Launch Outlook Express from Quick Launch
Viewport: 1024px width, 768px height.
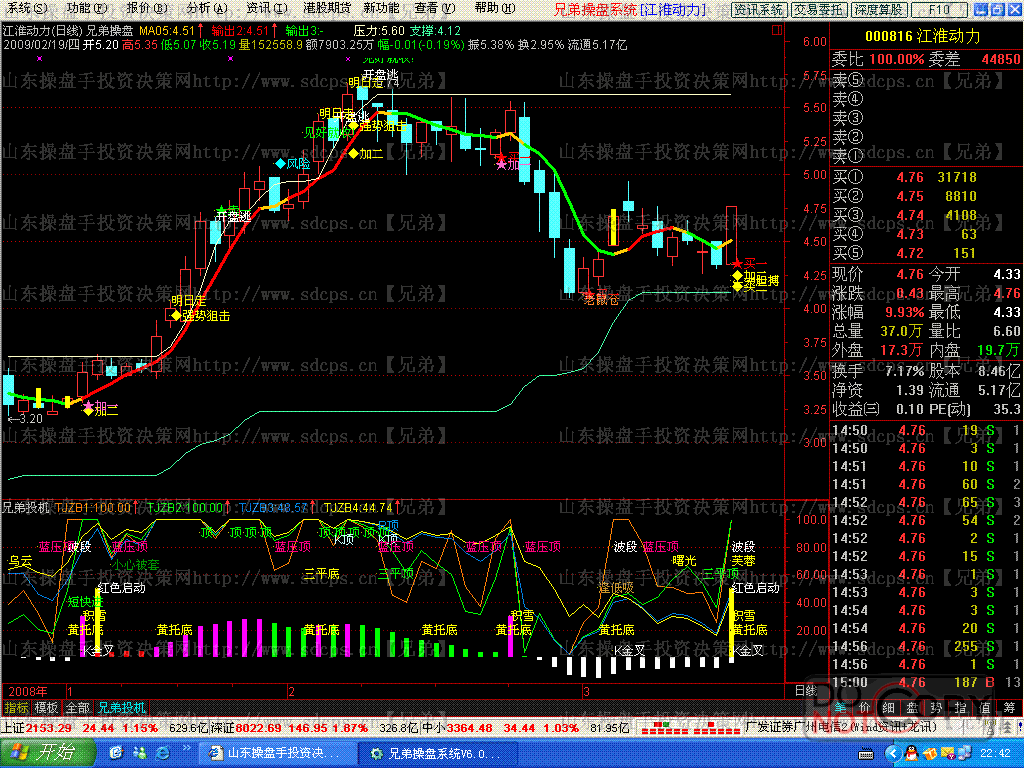click(116, 754)
